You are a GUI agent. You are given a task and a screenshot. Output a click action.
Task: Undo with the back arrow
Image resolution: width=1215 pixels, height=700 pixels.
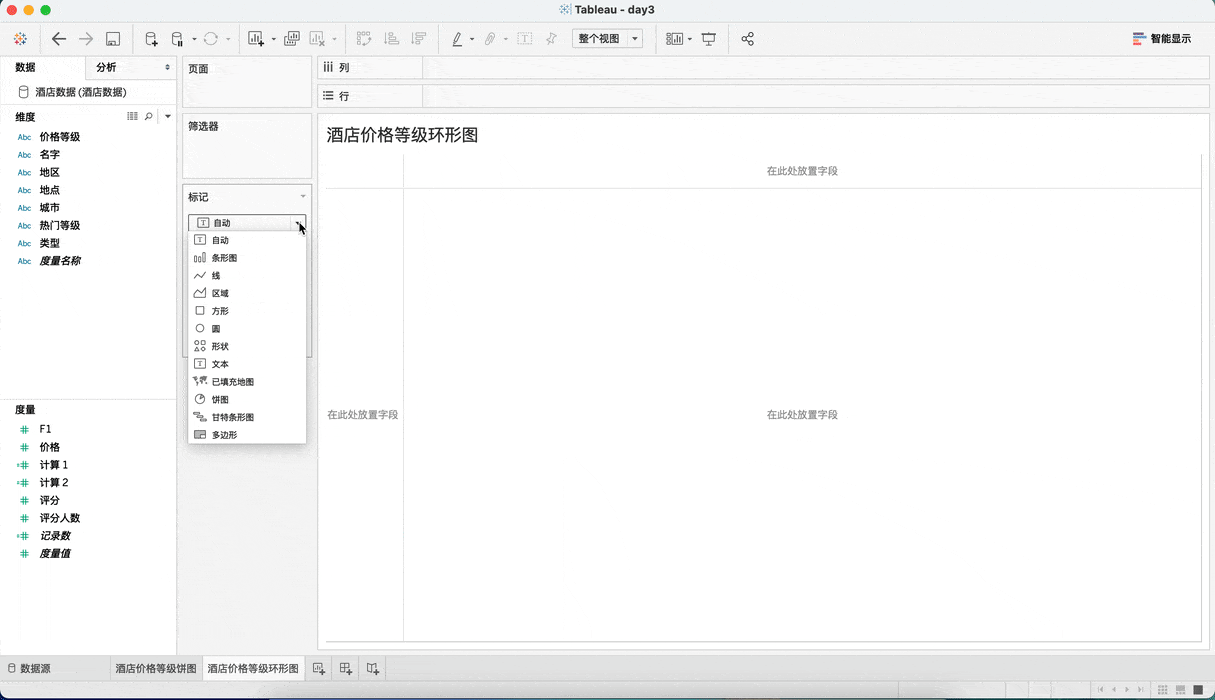pos(59,39)
